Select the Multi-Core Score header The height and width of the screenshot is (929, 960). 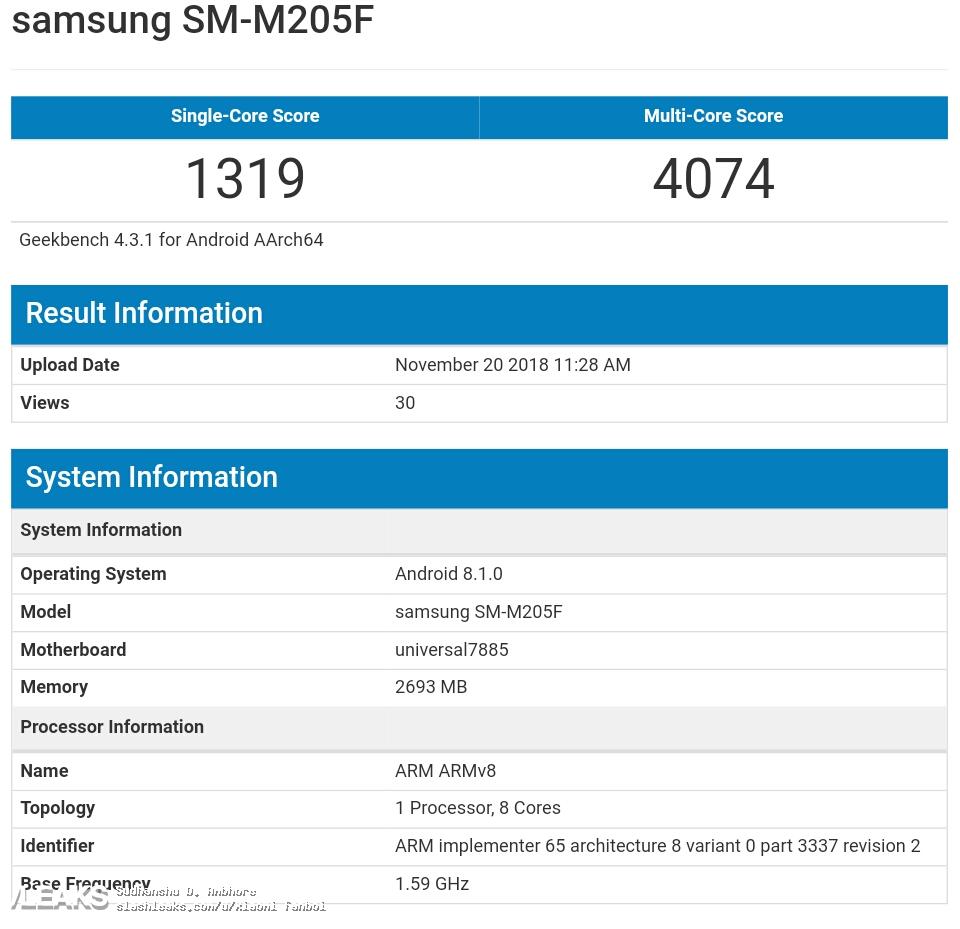click(x=713, y=116)
